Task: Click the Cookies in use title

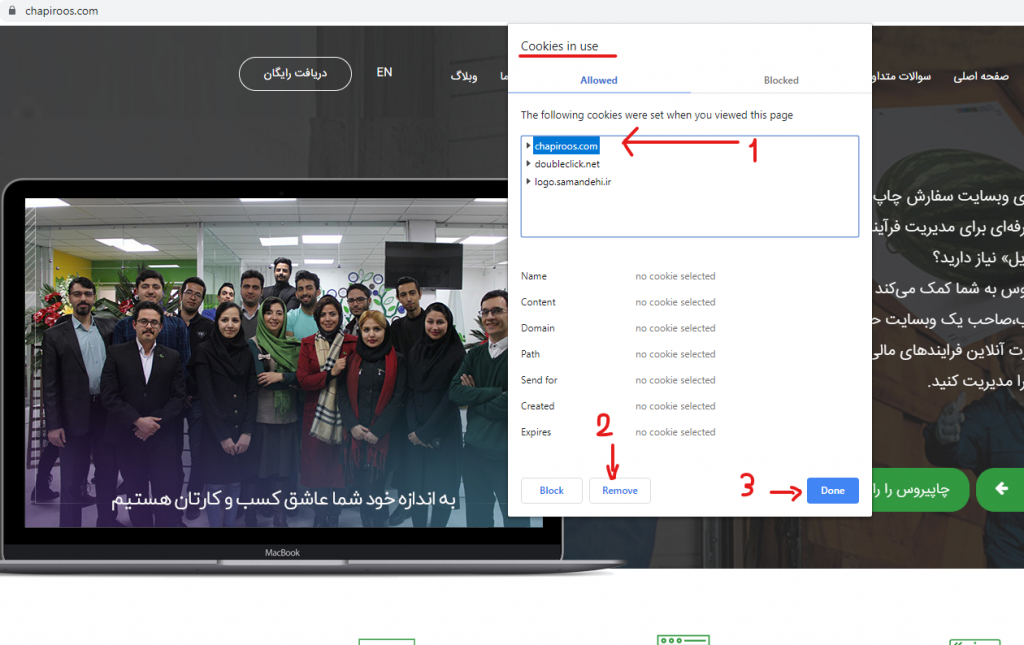Action: [559, 46]
